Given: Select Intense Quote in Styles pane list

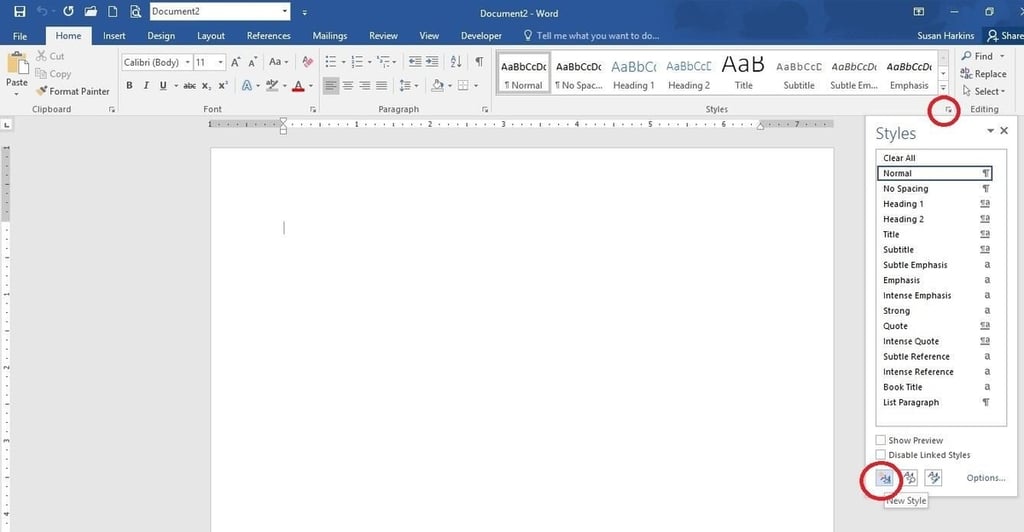Looking at the screenshot, I should click(x=935, y=341).
